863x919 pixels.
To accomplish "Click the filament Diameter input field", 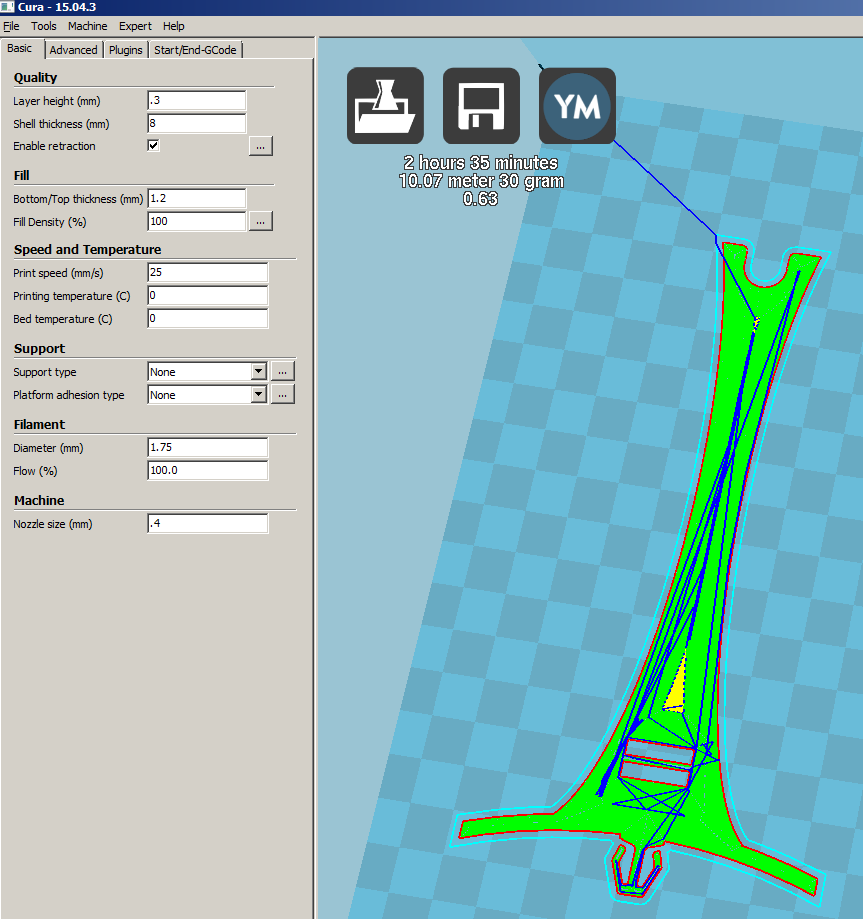I will [x=208, y=447].
